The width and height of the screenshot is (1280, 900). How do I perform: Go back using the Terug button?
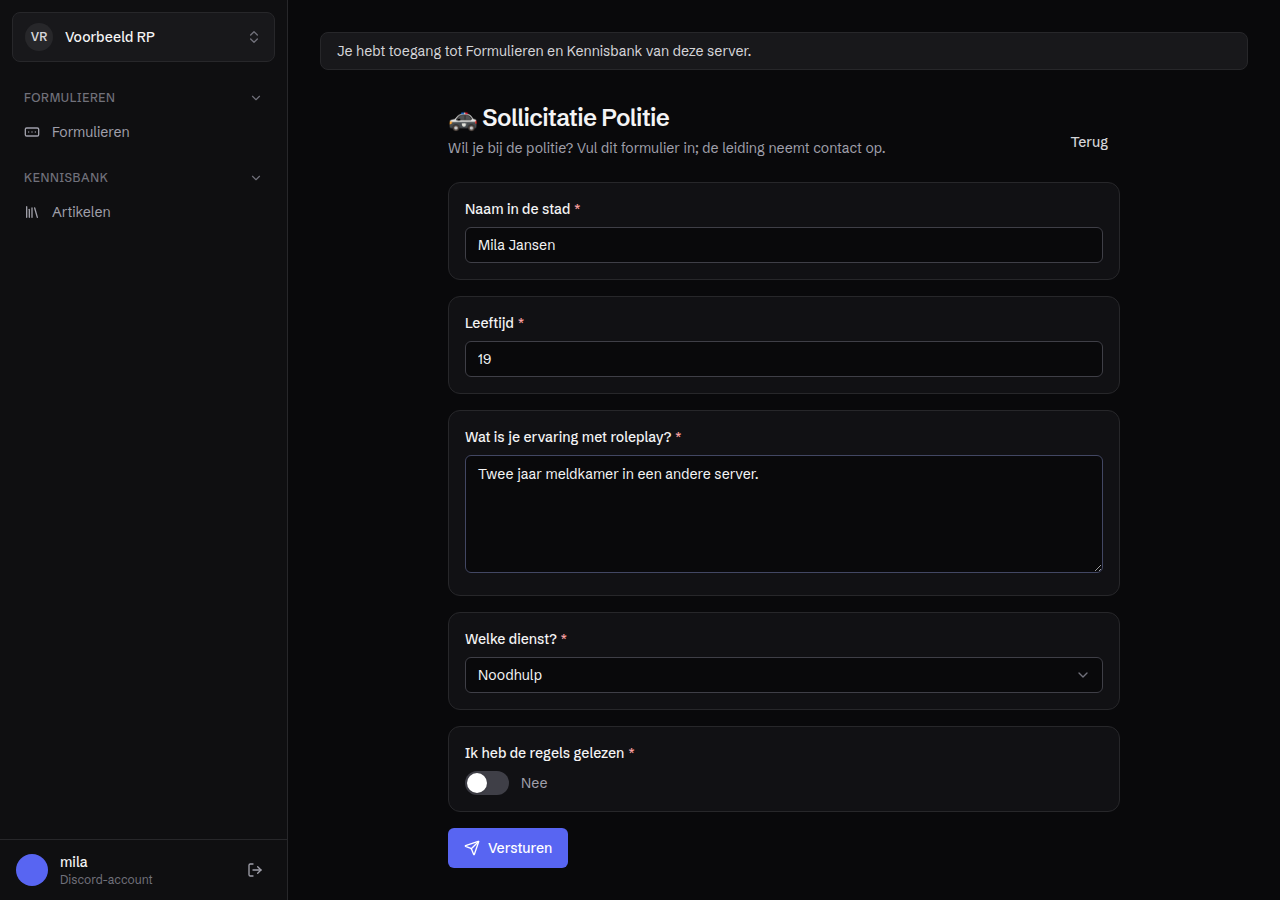pos(1089,142)
